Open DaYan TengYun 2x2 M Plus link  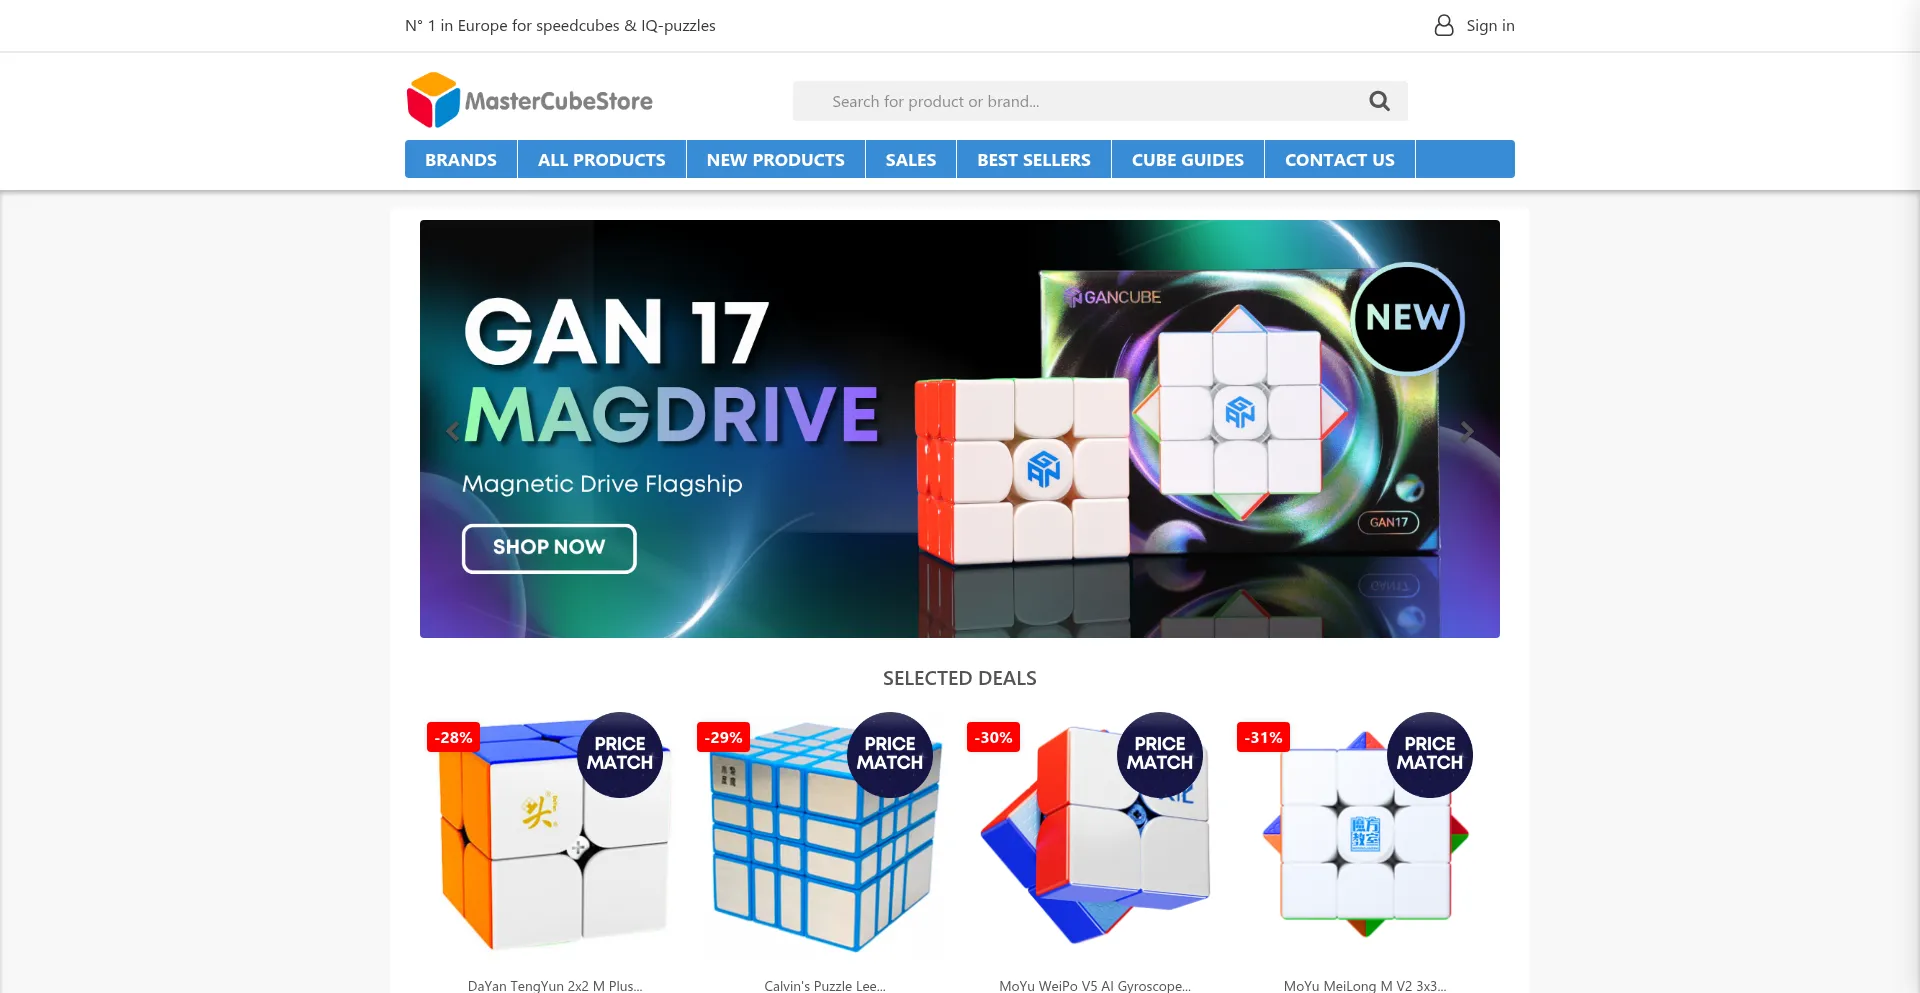point(555,985)
